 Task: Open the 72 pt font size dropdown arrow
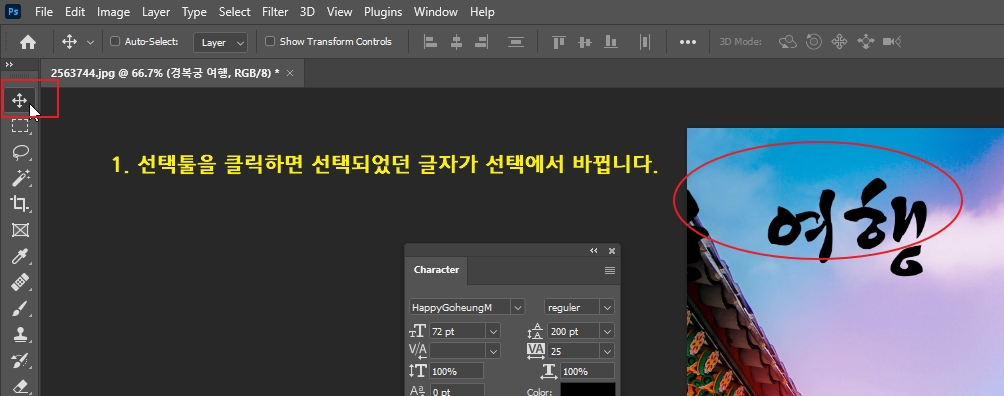coord(492,332)
